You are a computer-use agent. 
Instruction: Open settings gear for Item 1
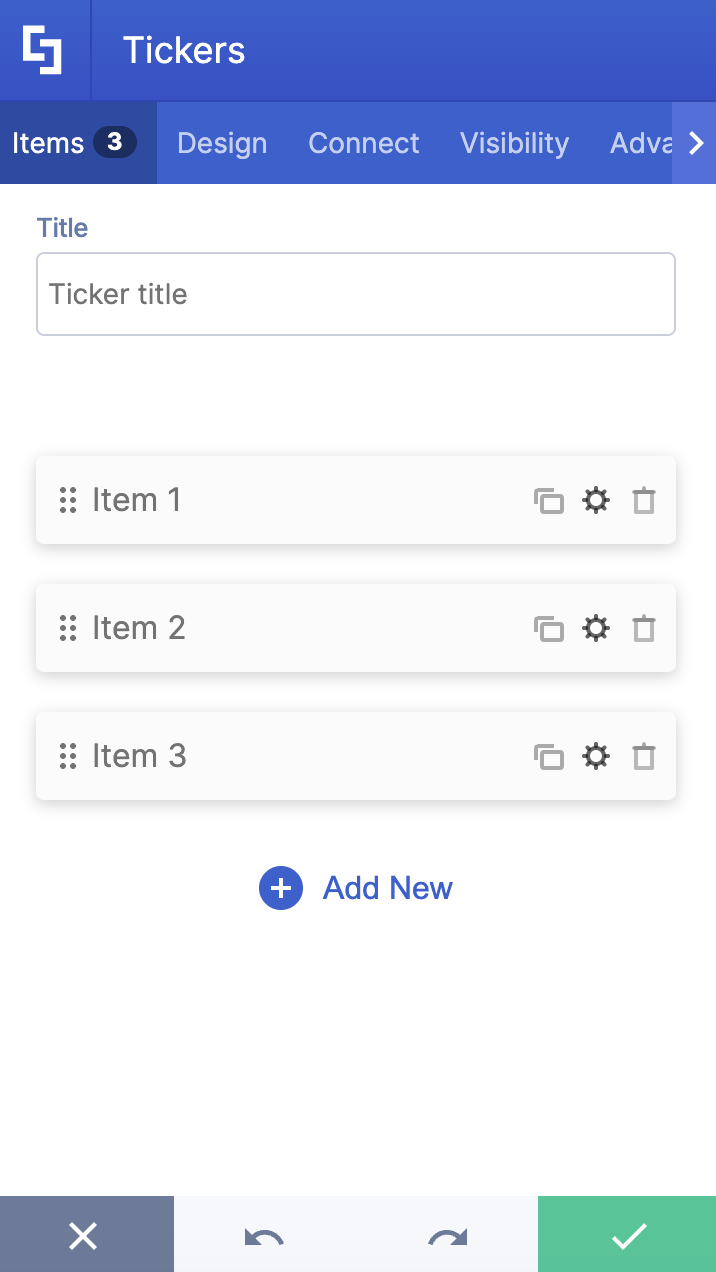[x=596, y=500]
